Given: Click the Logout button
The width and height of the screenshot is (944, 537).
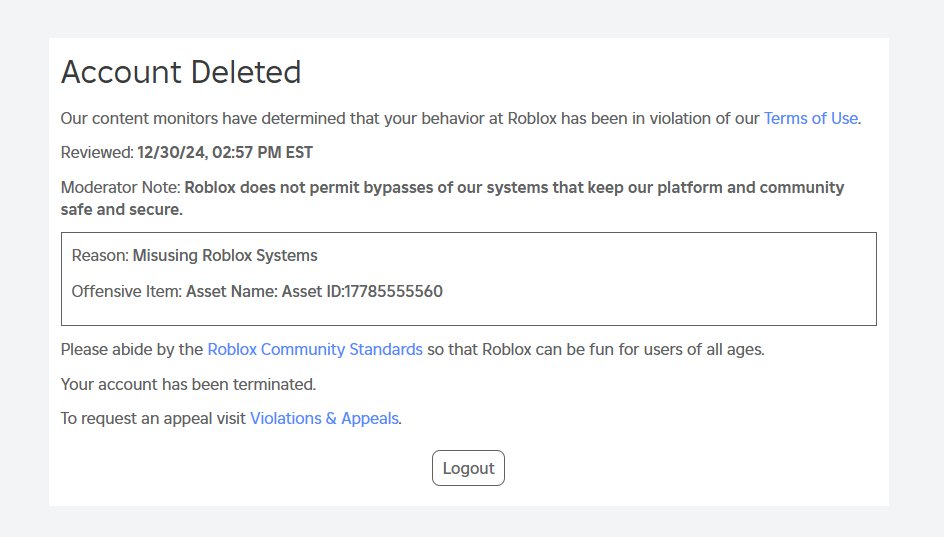Looking at the screenshot, I should point(468,468).
